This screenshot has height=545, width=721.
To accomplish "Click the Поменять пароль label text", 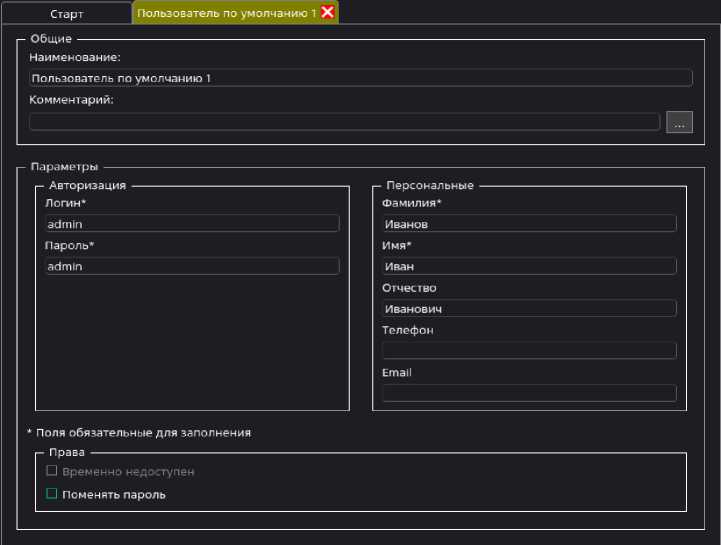I will tap(114, 494).
